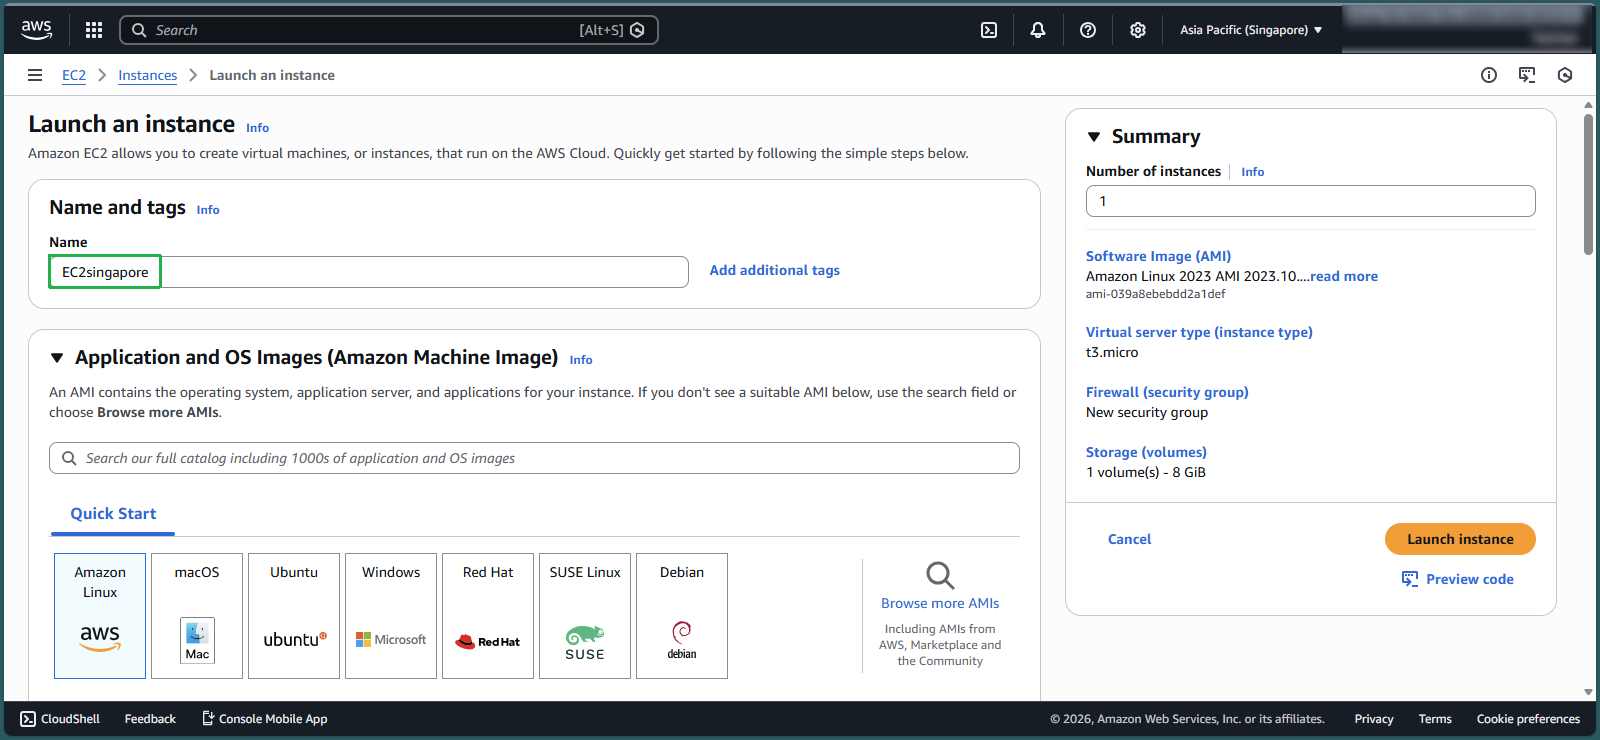Screen dimensions: 1600x740
Task: Open the Terms footer link
Action: pos(1435,719)
